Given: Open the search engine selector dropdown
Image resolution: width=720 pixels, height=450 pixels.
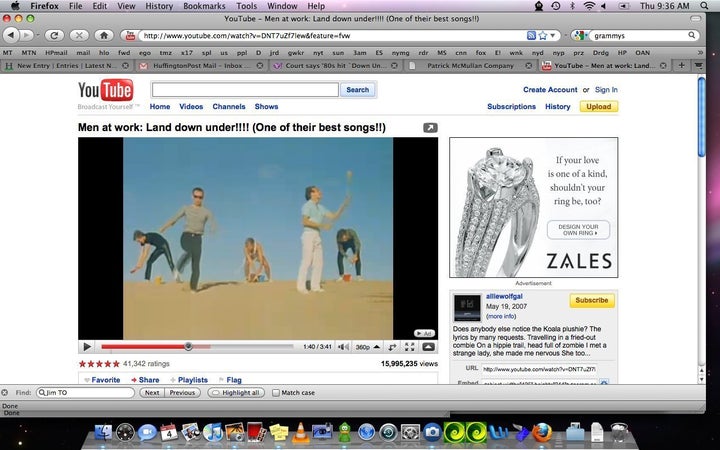Looking at the screenshot, I should pyautogui.click(x=581, y=35).
